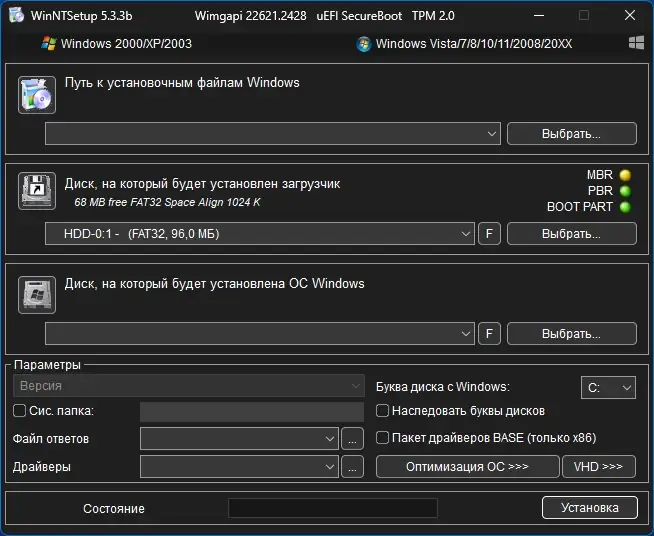The image size is (654, 536).
Task: Click the green PBR status indicator
Action: (625, 191)
